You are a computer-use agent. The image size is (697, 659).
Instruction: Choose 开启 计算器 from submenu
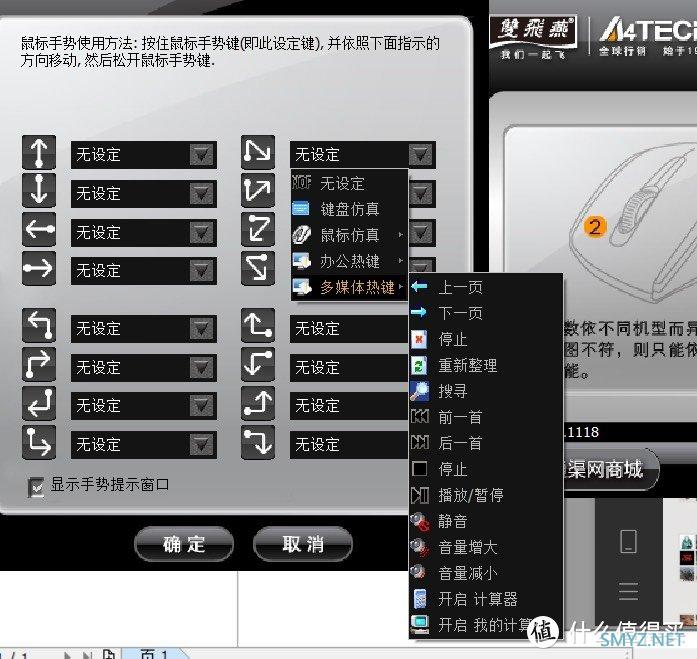coord(486,599)
